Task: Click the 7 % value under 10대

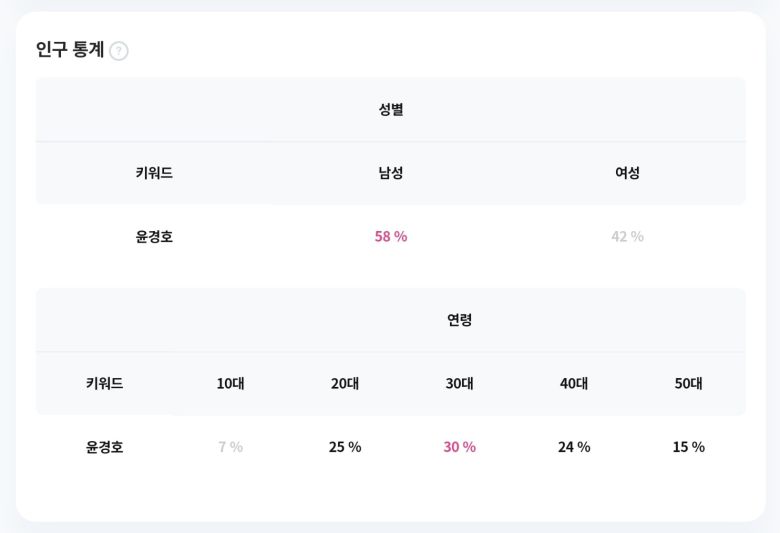Action: pyautogui.click(x=230, y=447)
